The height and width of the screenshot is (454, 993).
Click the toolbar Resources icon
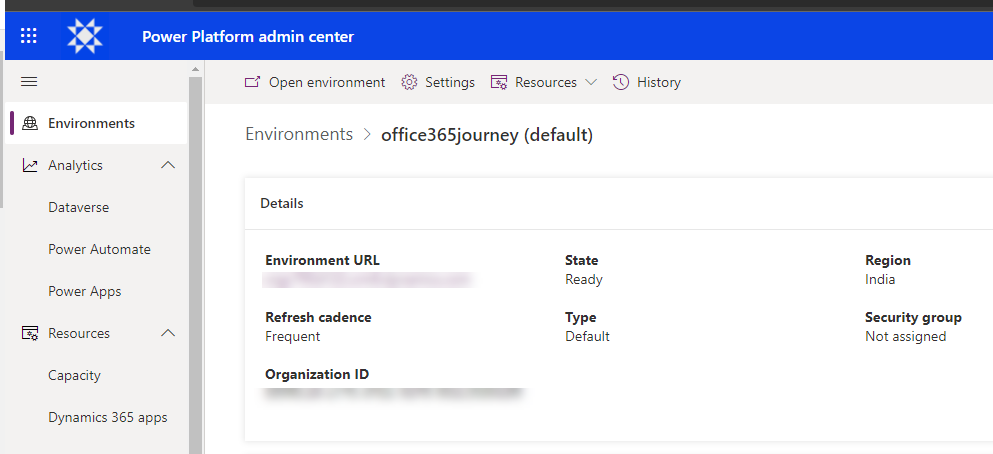pos(499,82)
